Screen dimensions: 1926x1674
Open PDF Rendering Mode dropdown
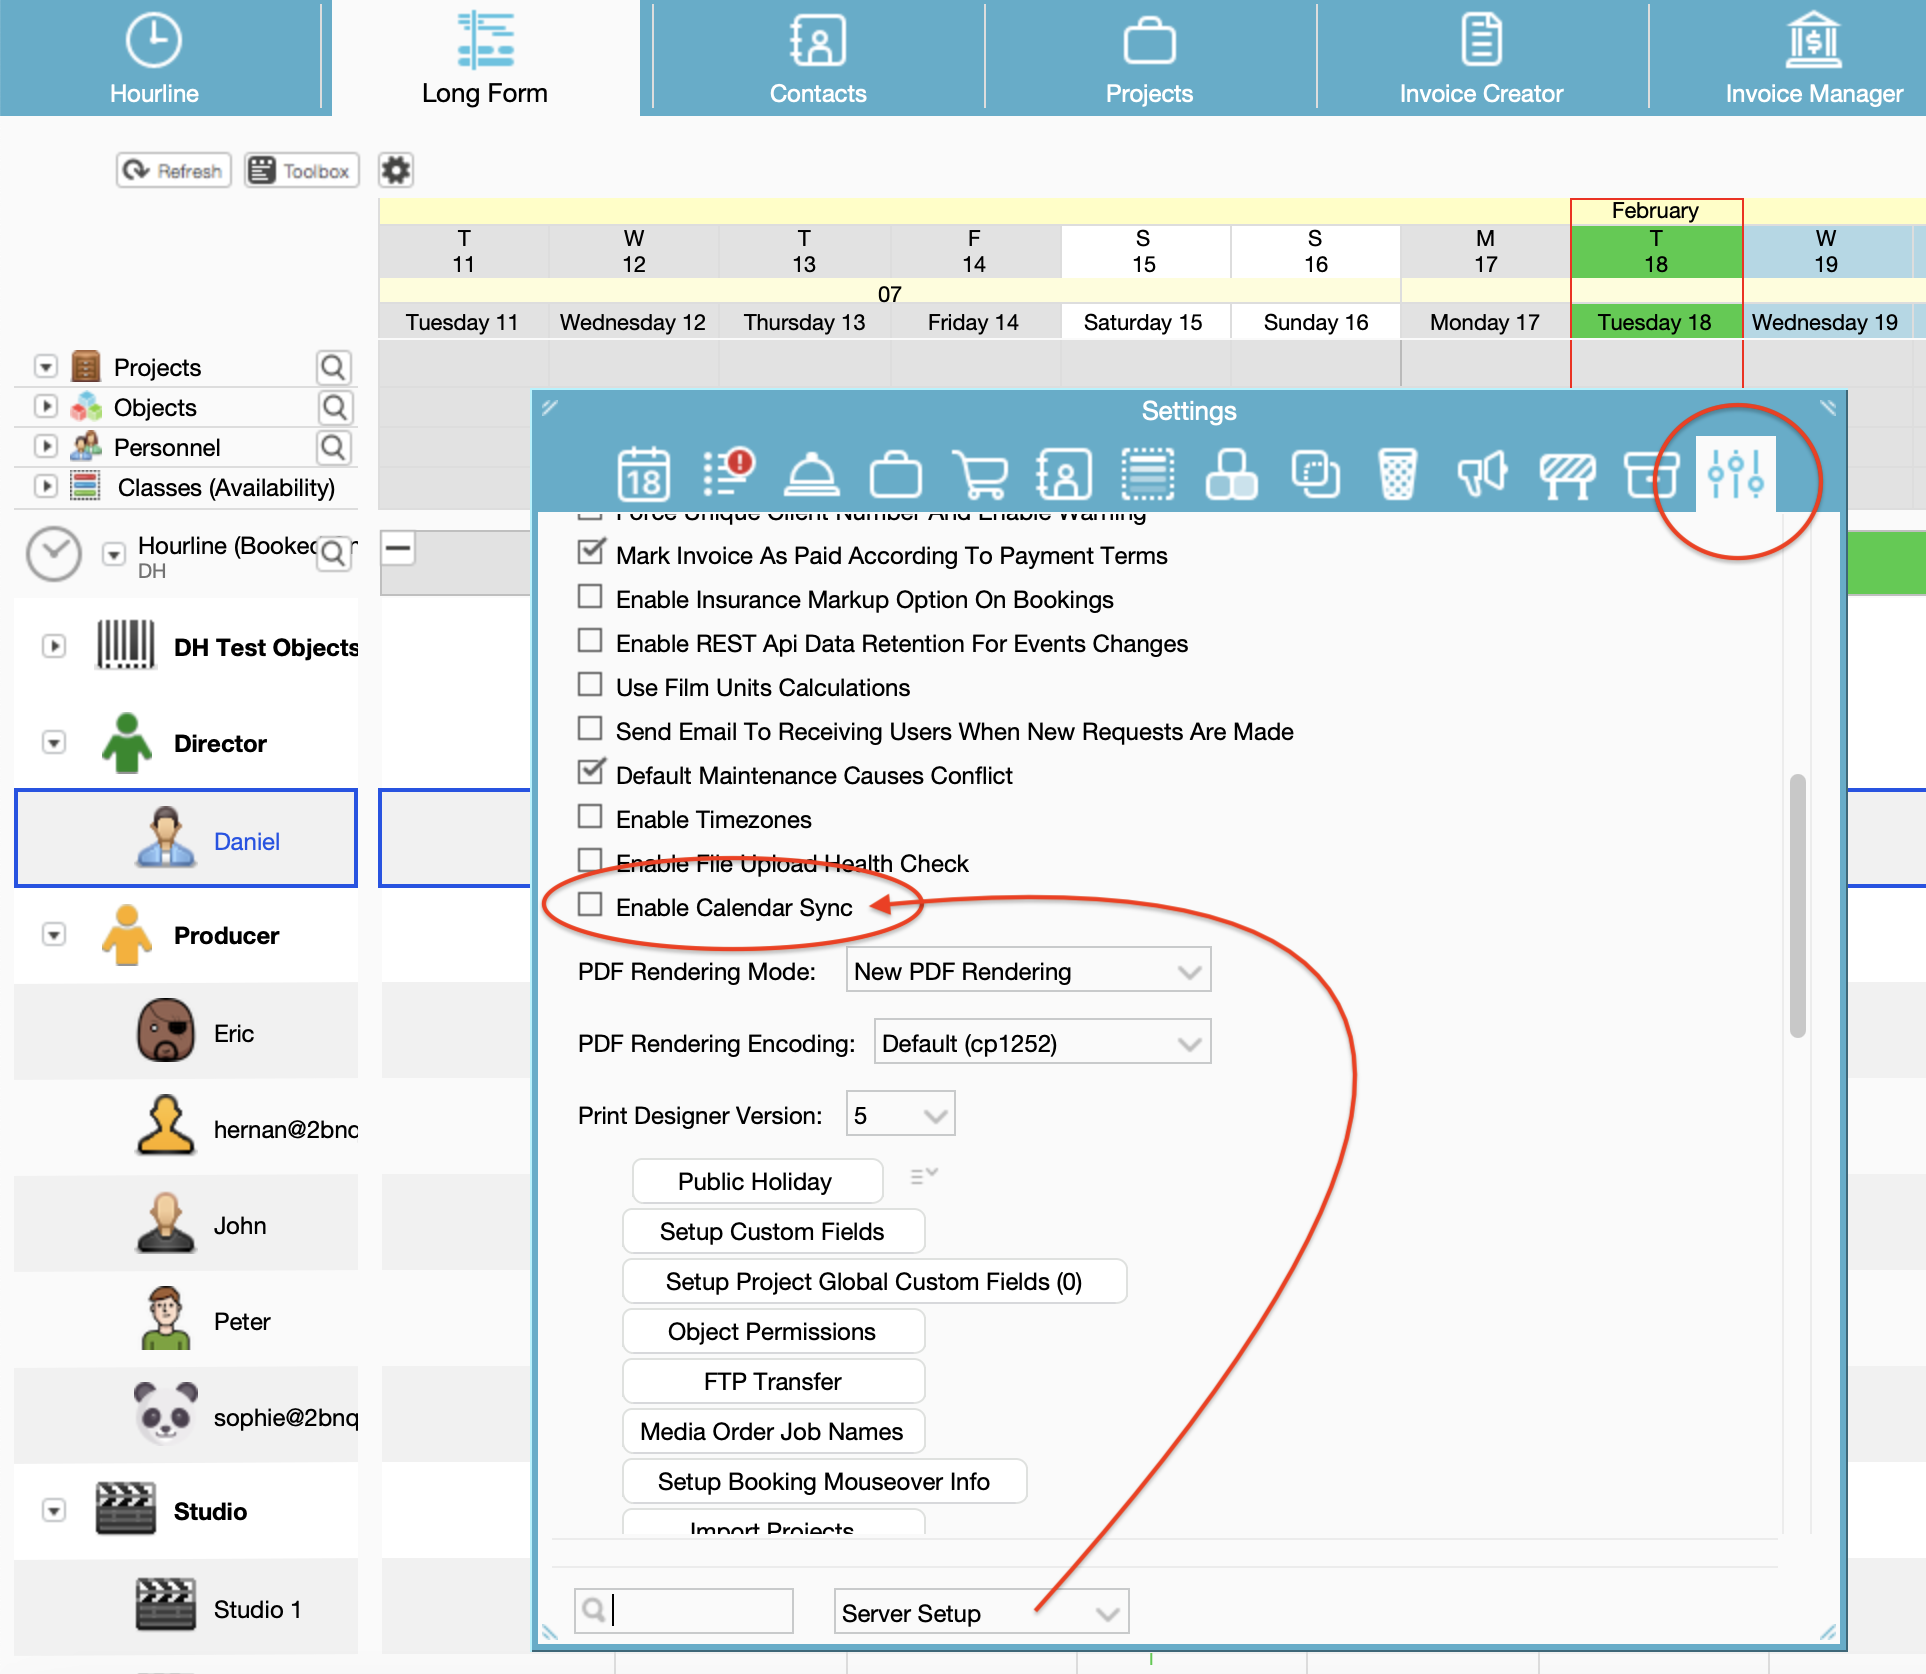[1028, 971]
